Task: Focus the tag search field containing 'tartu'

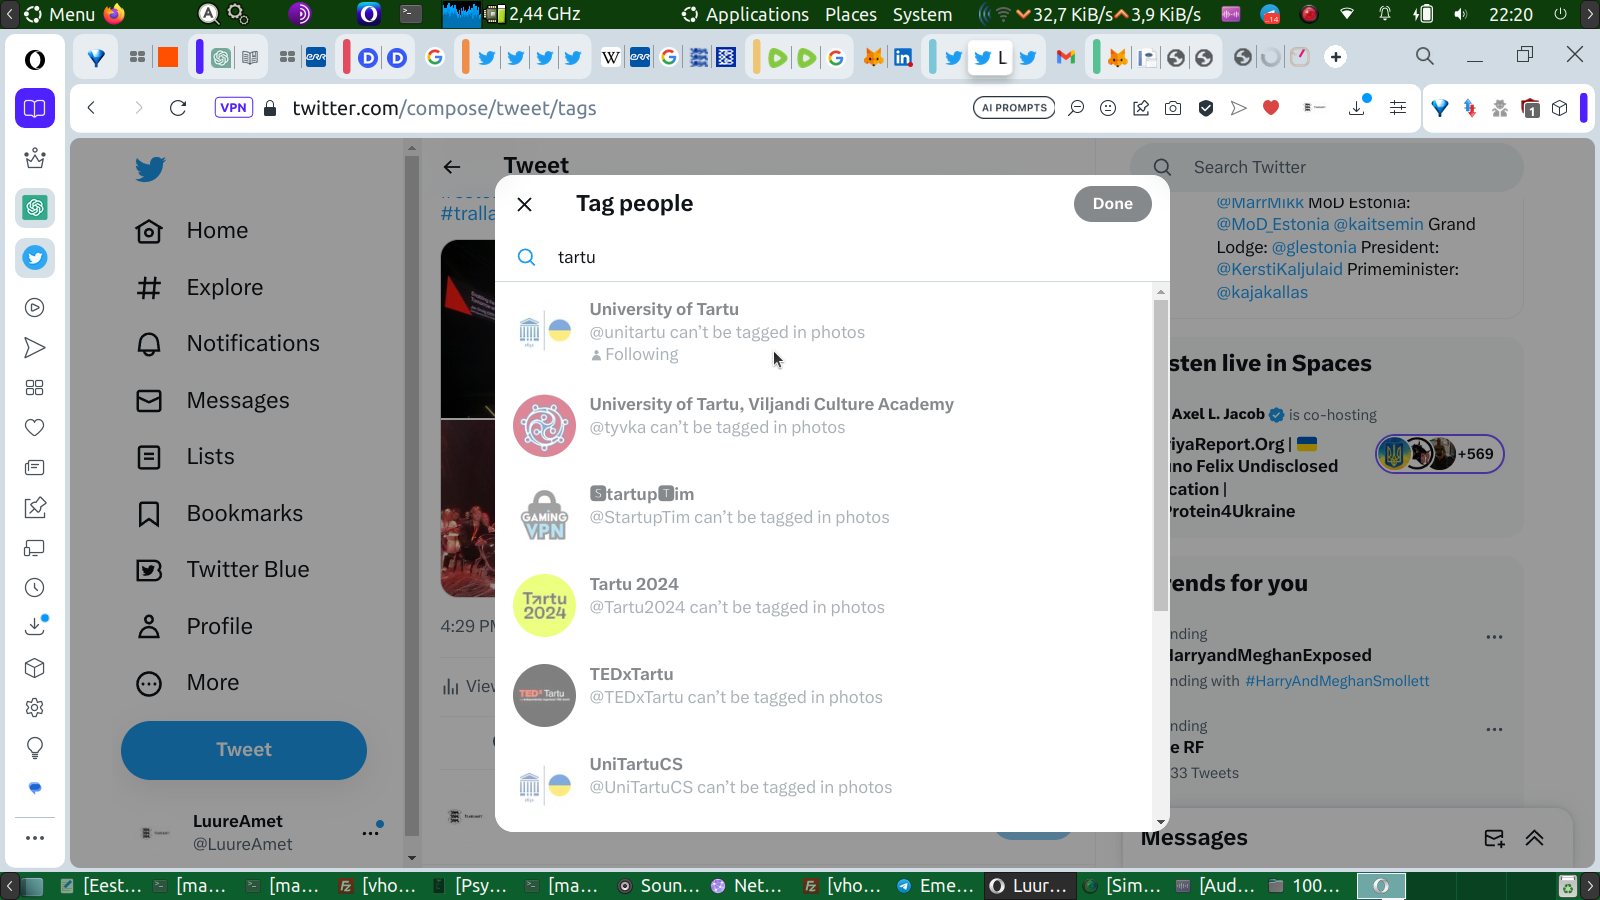Action: coord(832,257)
